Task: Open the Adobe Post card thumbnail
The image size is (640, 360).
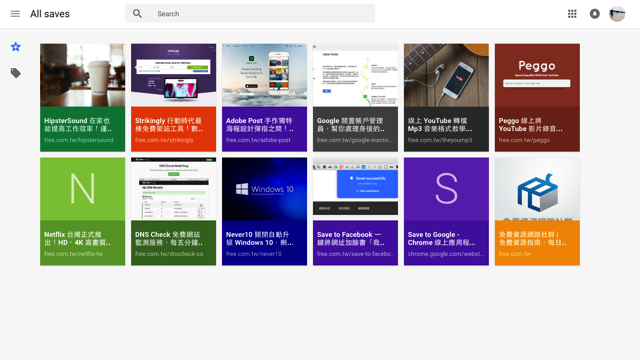Action: 264,75
